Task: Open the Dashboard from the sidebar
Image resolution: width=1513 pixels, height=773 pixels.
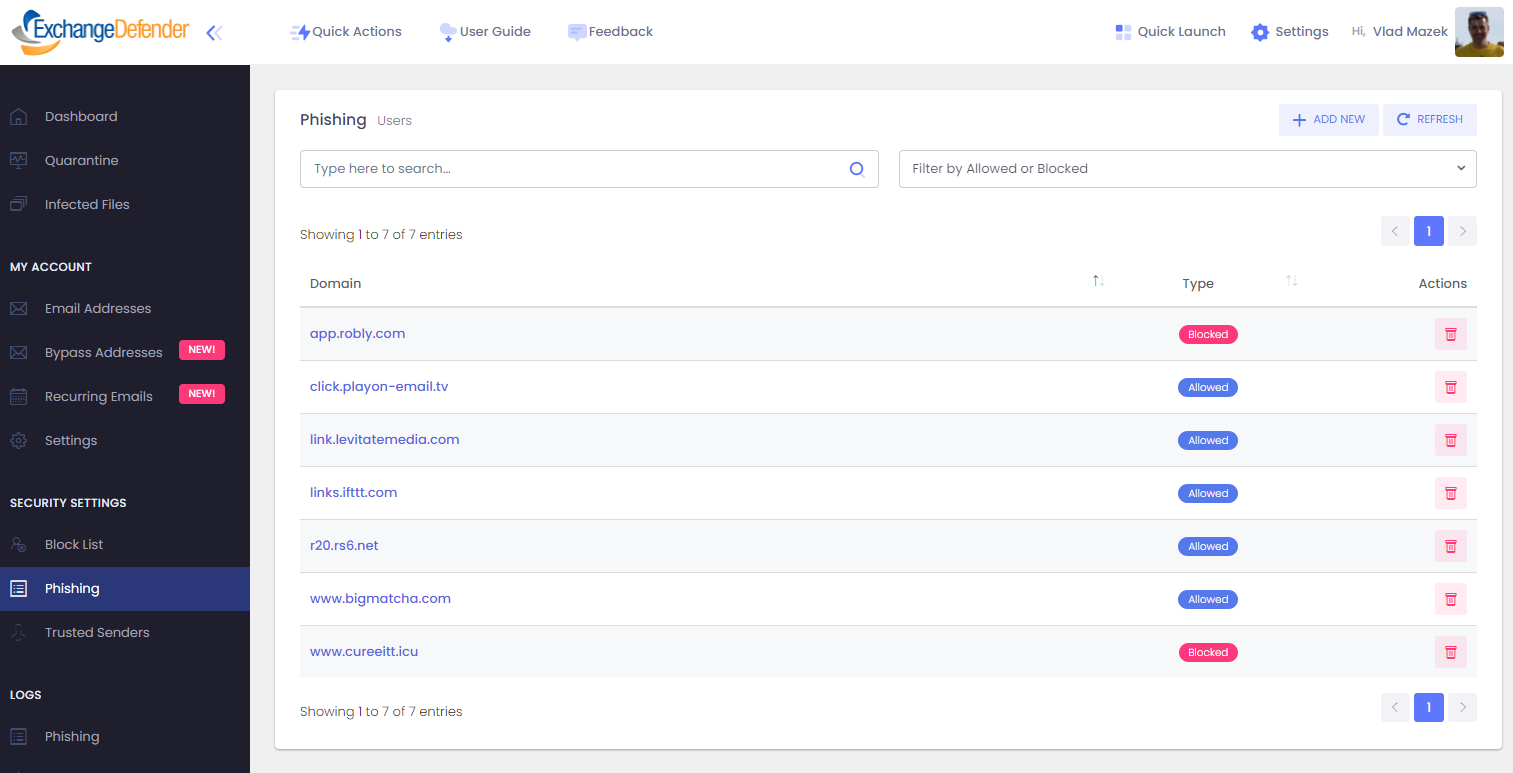Action: (81, 116)
